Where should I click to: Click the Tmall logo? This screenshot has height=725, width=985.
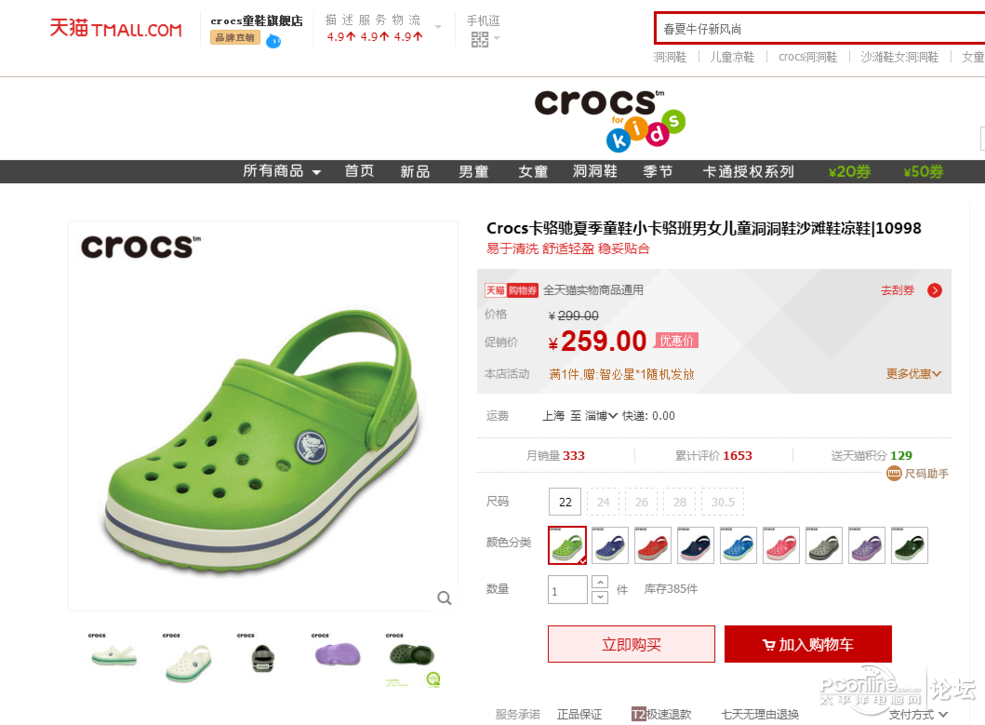pos(116,28)
